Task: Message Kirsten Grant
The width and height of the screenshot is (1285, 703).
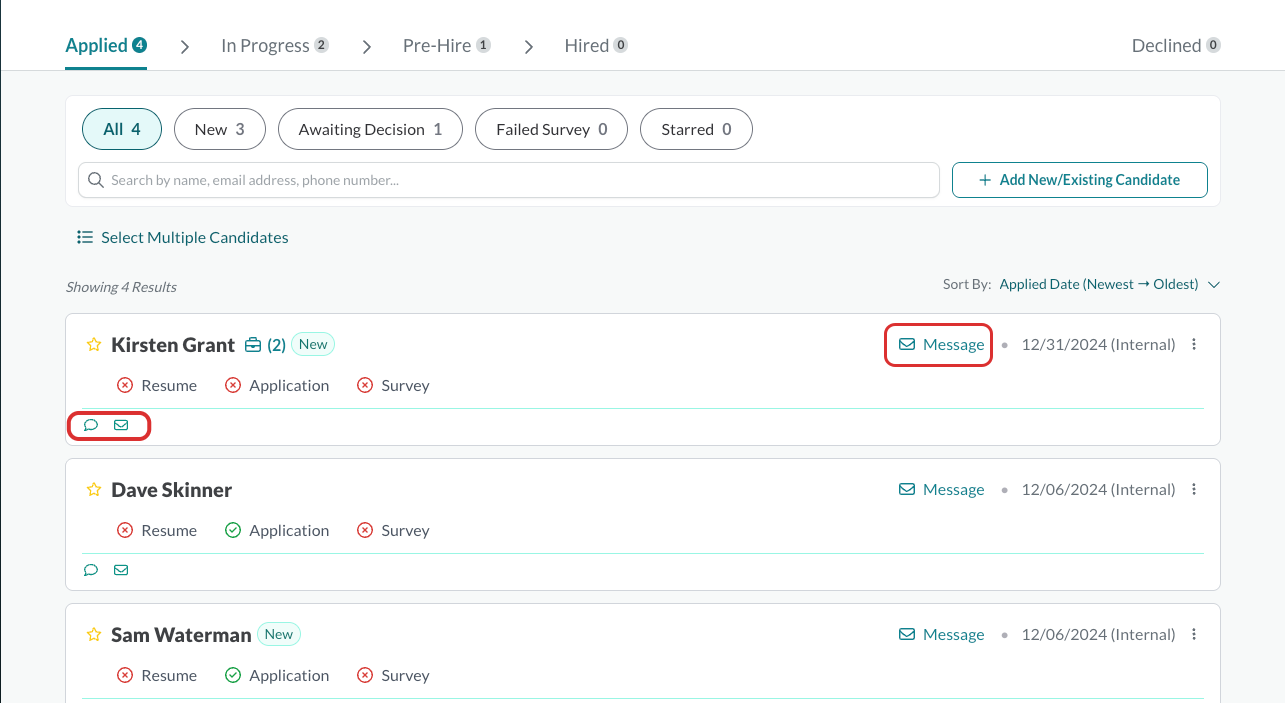Action: click(941, 345)
